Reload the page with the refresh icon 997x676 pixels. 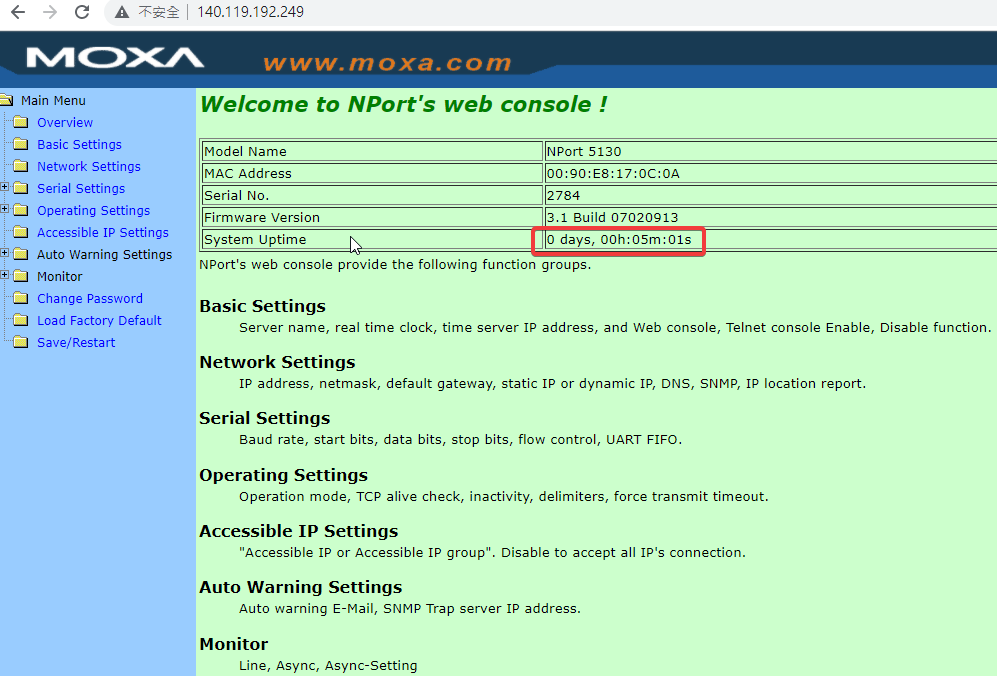pos(82,12)
